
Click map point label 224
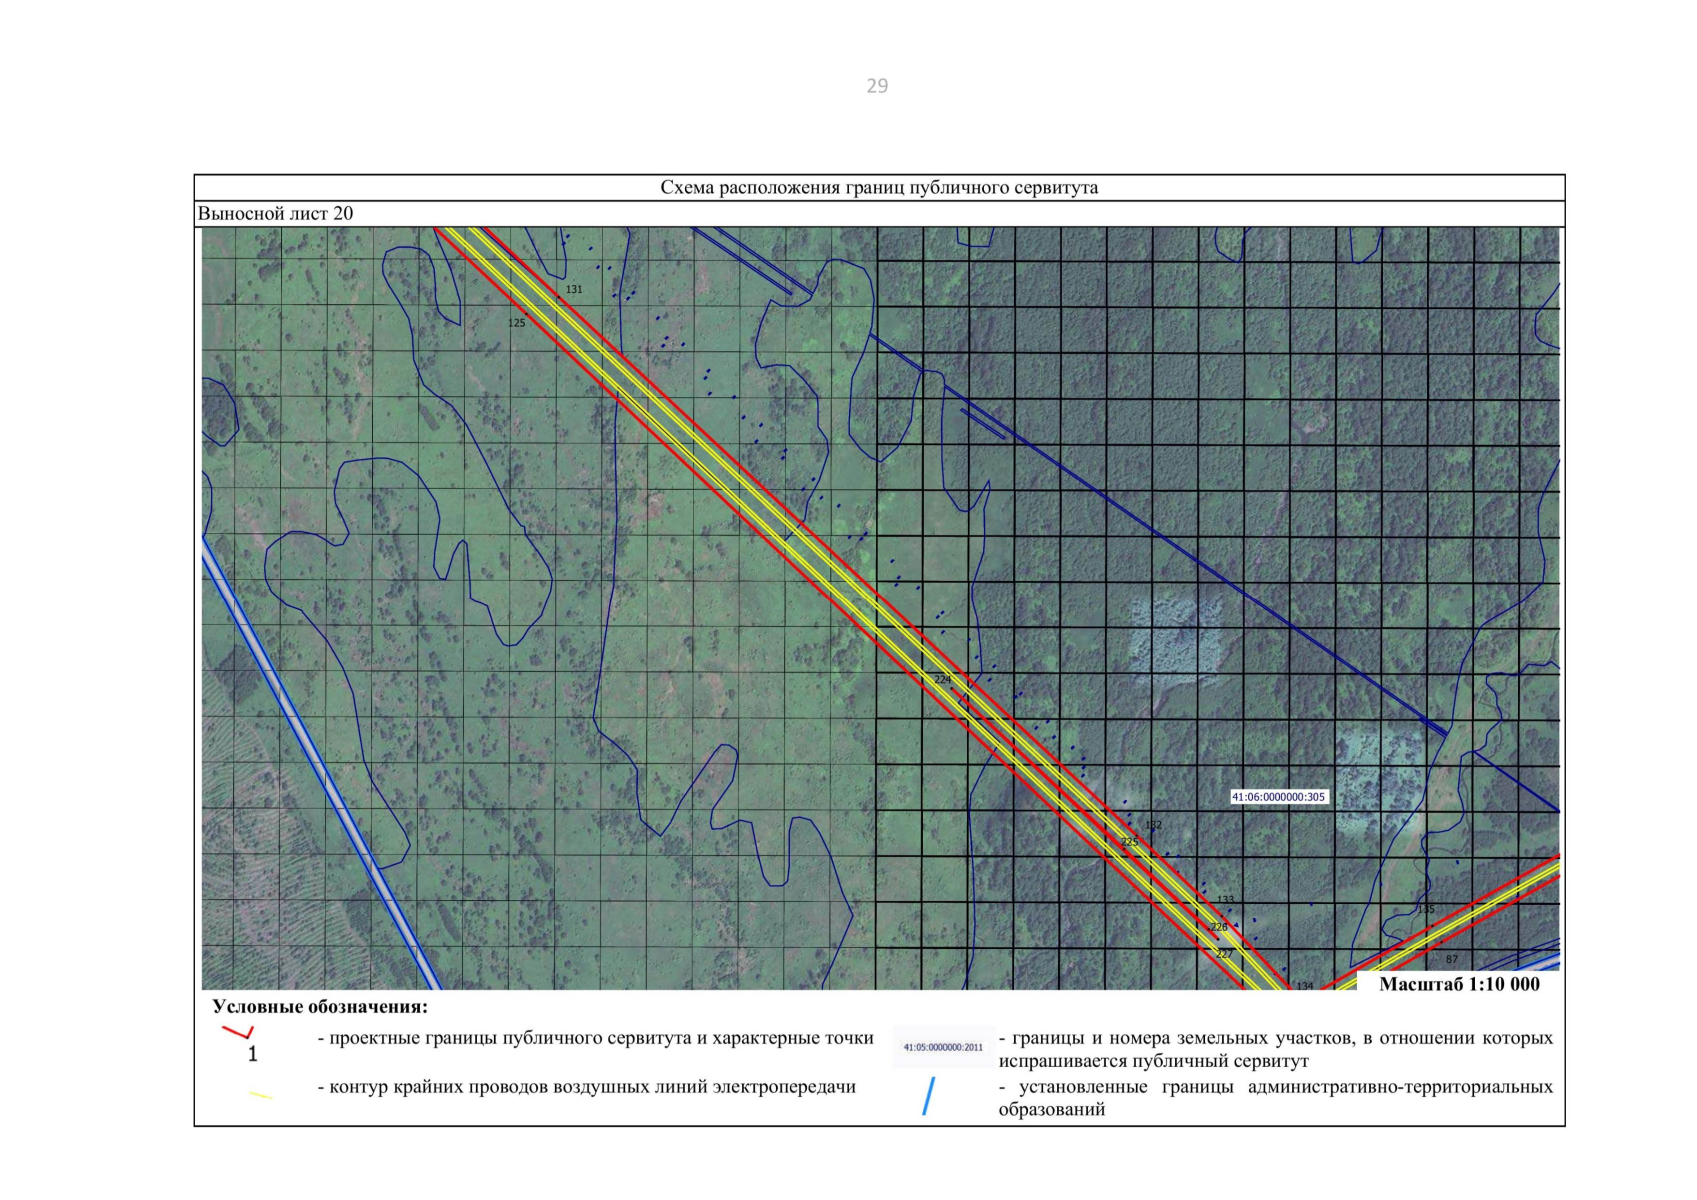pos(942,680)
